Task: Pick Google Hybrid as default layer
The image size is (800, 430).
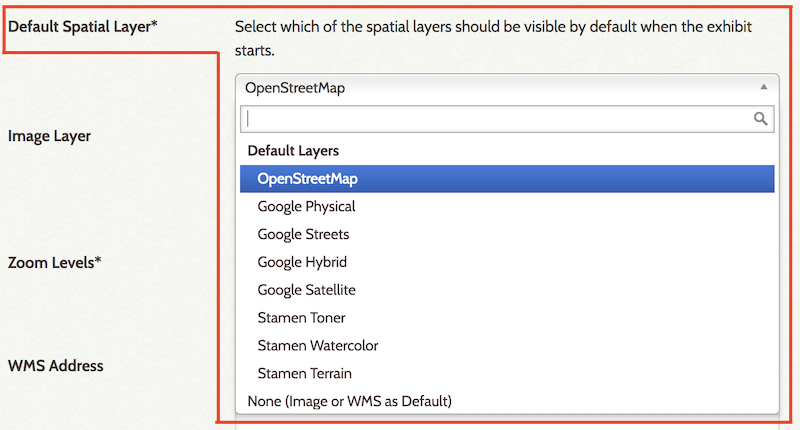Action: click(x=302, y=262)
